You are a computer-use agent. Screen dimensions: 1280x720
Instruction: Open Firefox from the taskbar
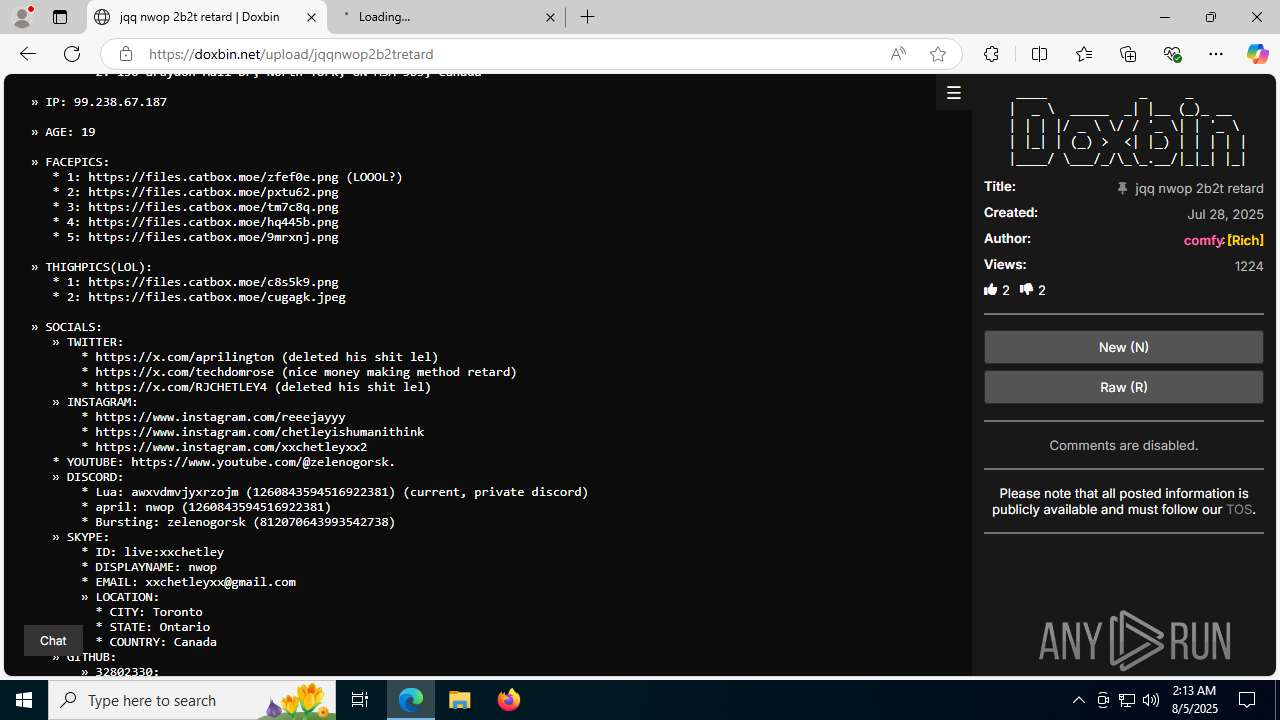(x=508, y=700)
